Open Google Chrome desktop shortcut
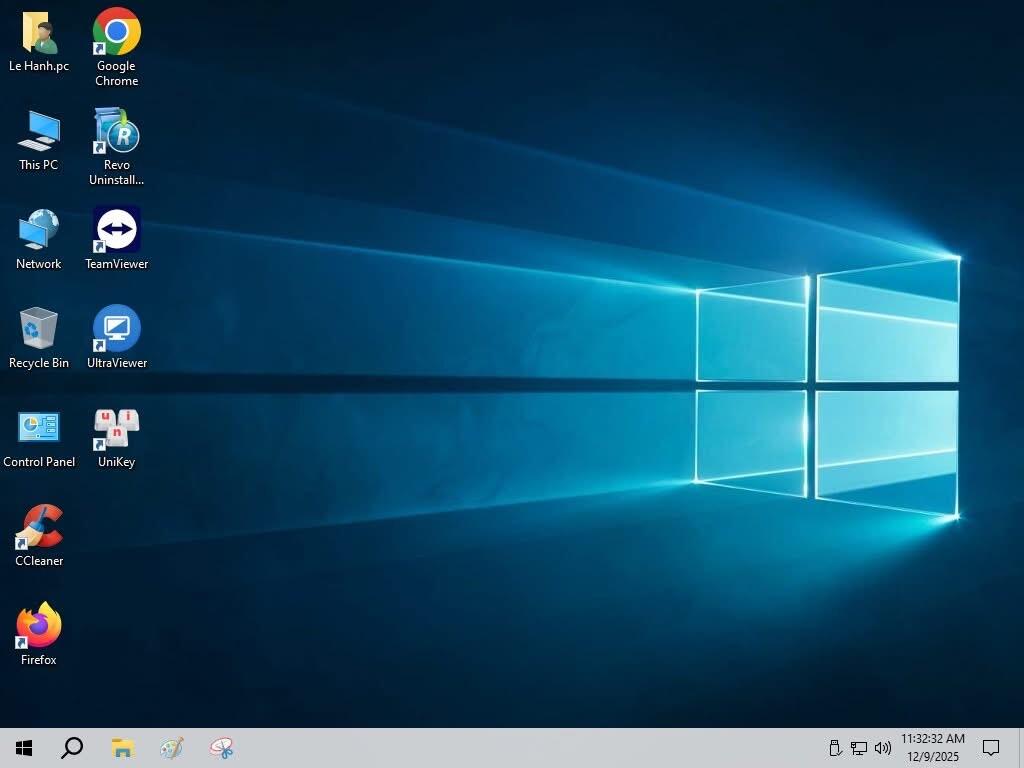This screenshot has height=768, width=1024. coord(117,33)
